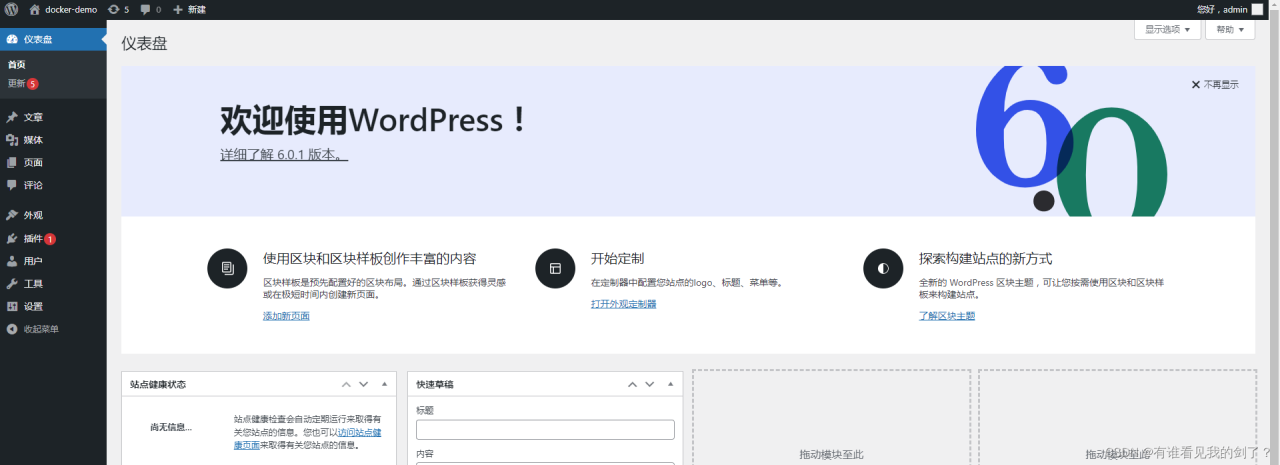Open the 显示选项 dropdown
The height and width of the screenshot is (465, 1280).
(x=1167, y=29)
